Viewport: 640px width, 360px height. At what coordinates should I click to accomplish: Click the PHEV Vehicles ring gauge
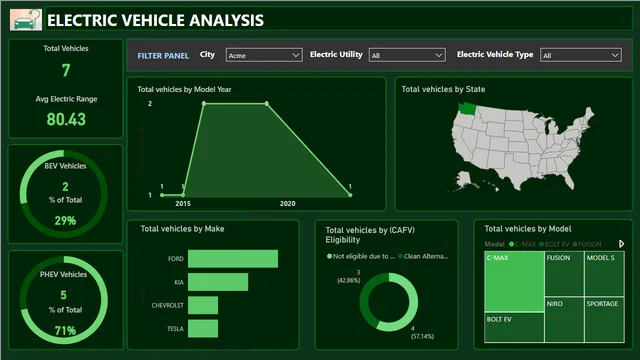tap(64, 300)
